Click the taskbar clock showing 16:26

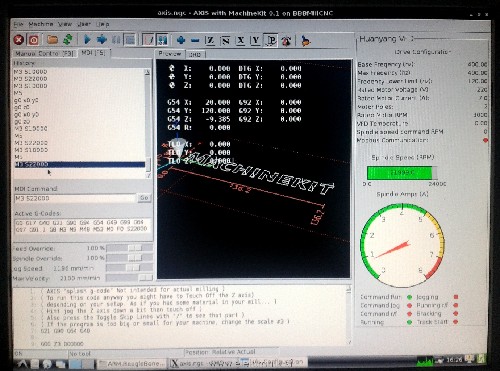(454, 360)
